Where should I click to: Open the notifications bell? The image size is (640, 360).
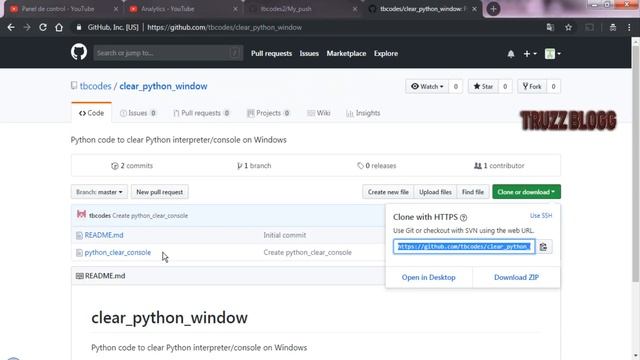[x=511, y=53]
